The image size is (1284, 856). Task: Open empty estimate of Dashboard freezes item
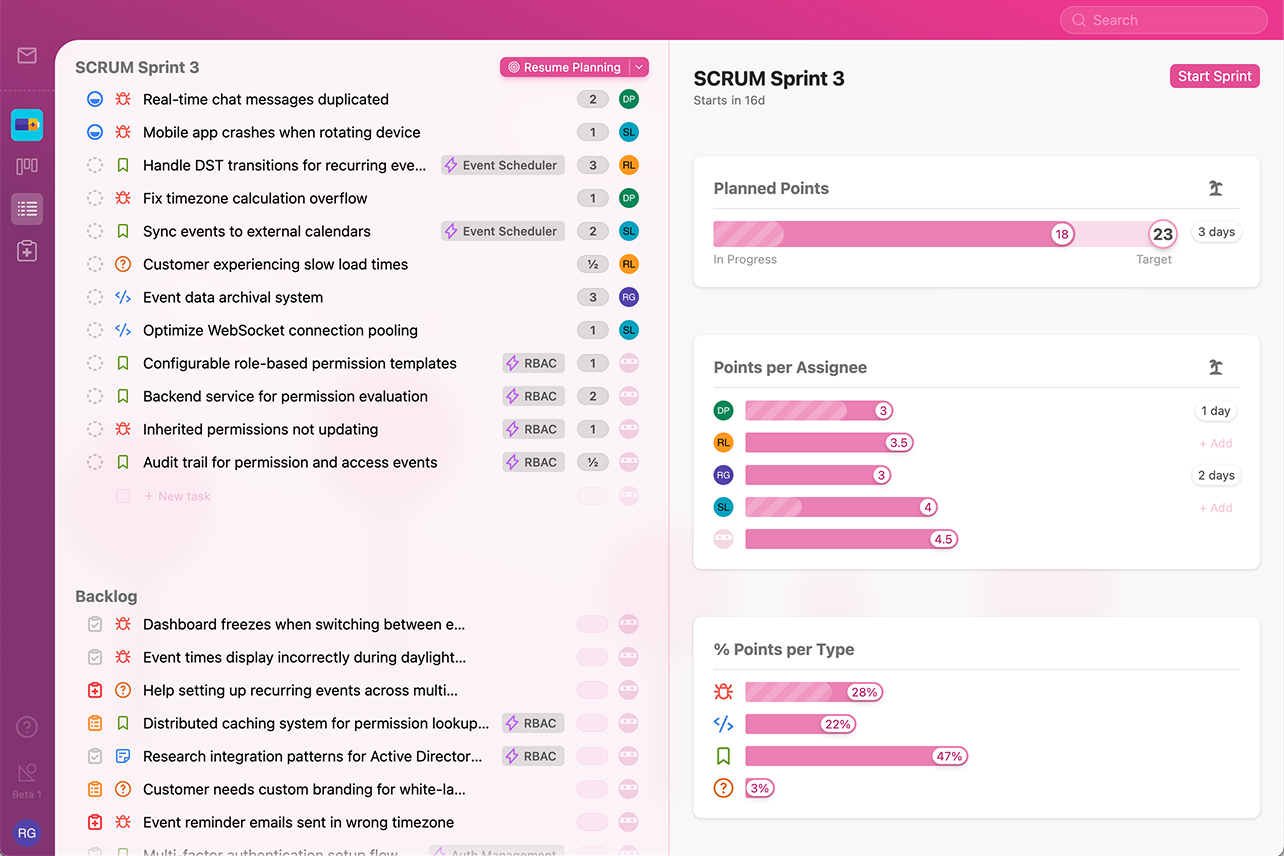593,624
